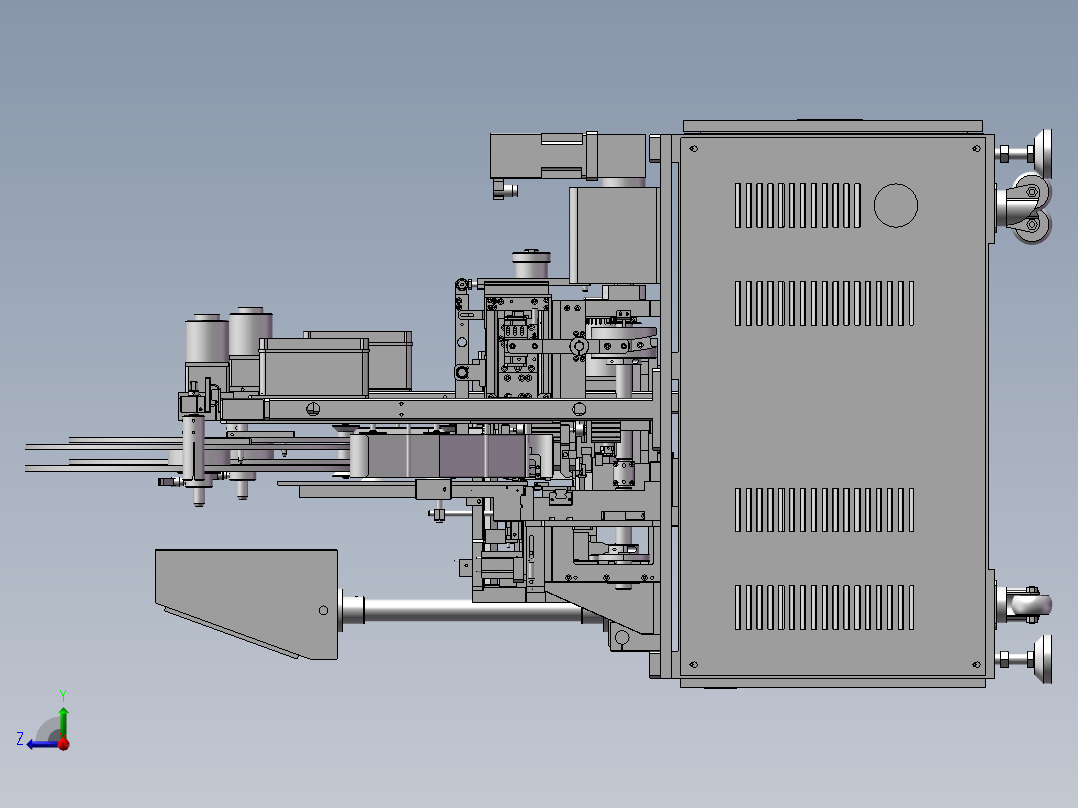Select the second row of ventilation slots
The image size is (1078, 808).
pyautogui.click(x=824, y=303)
